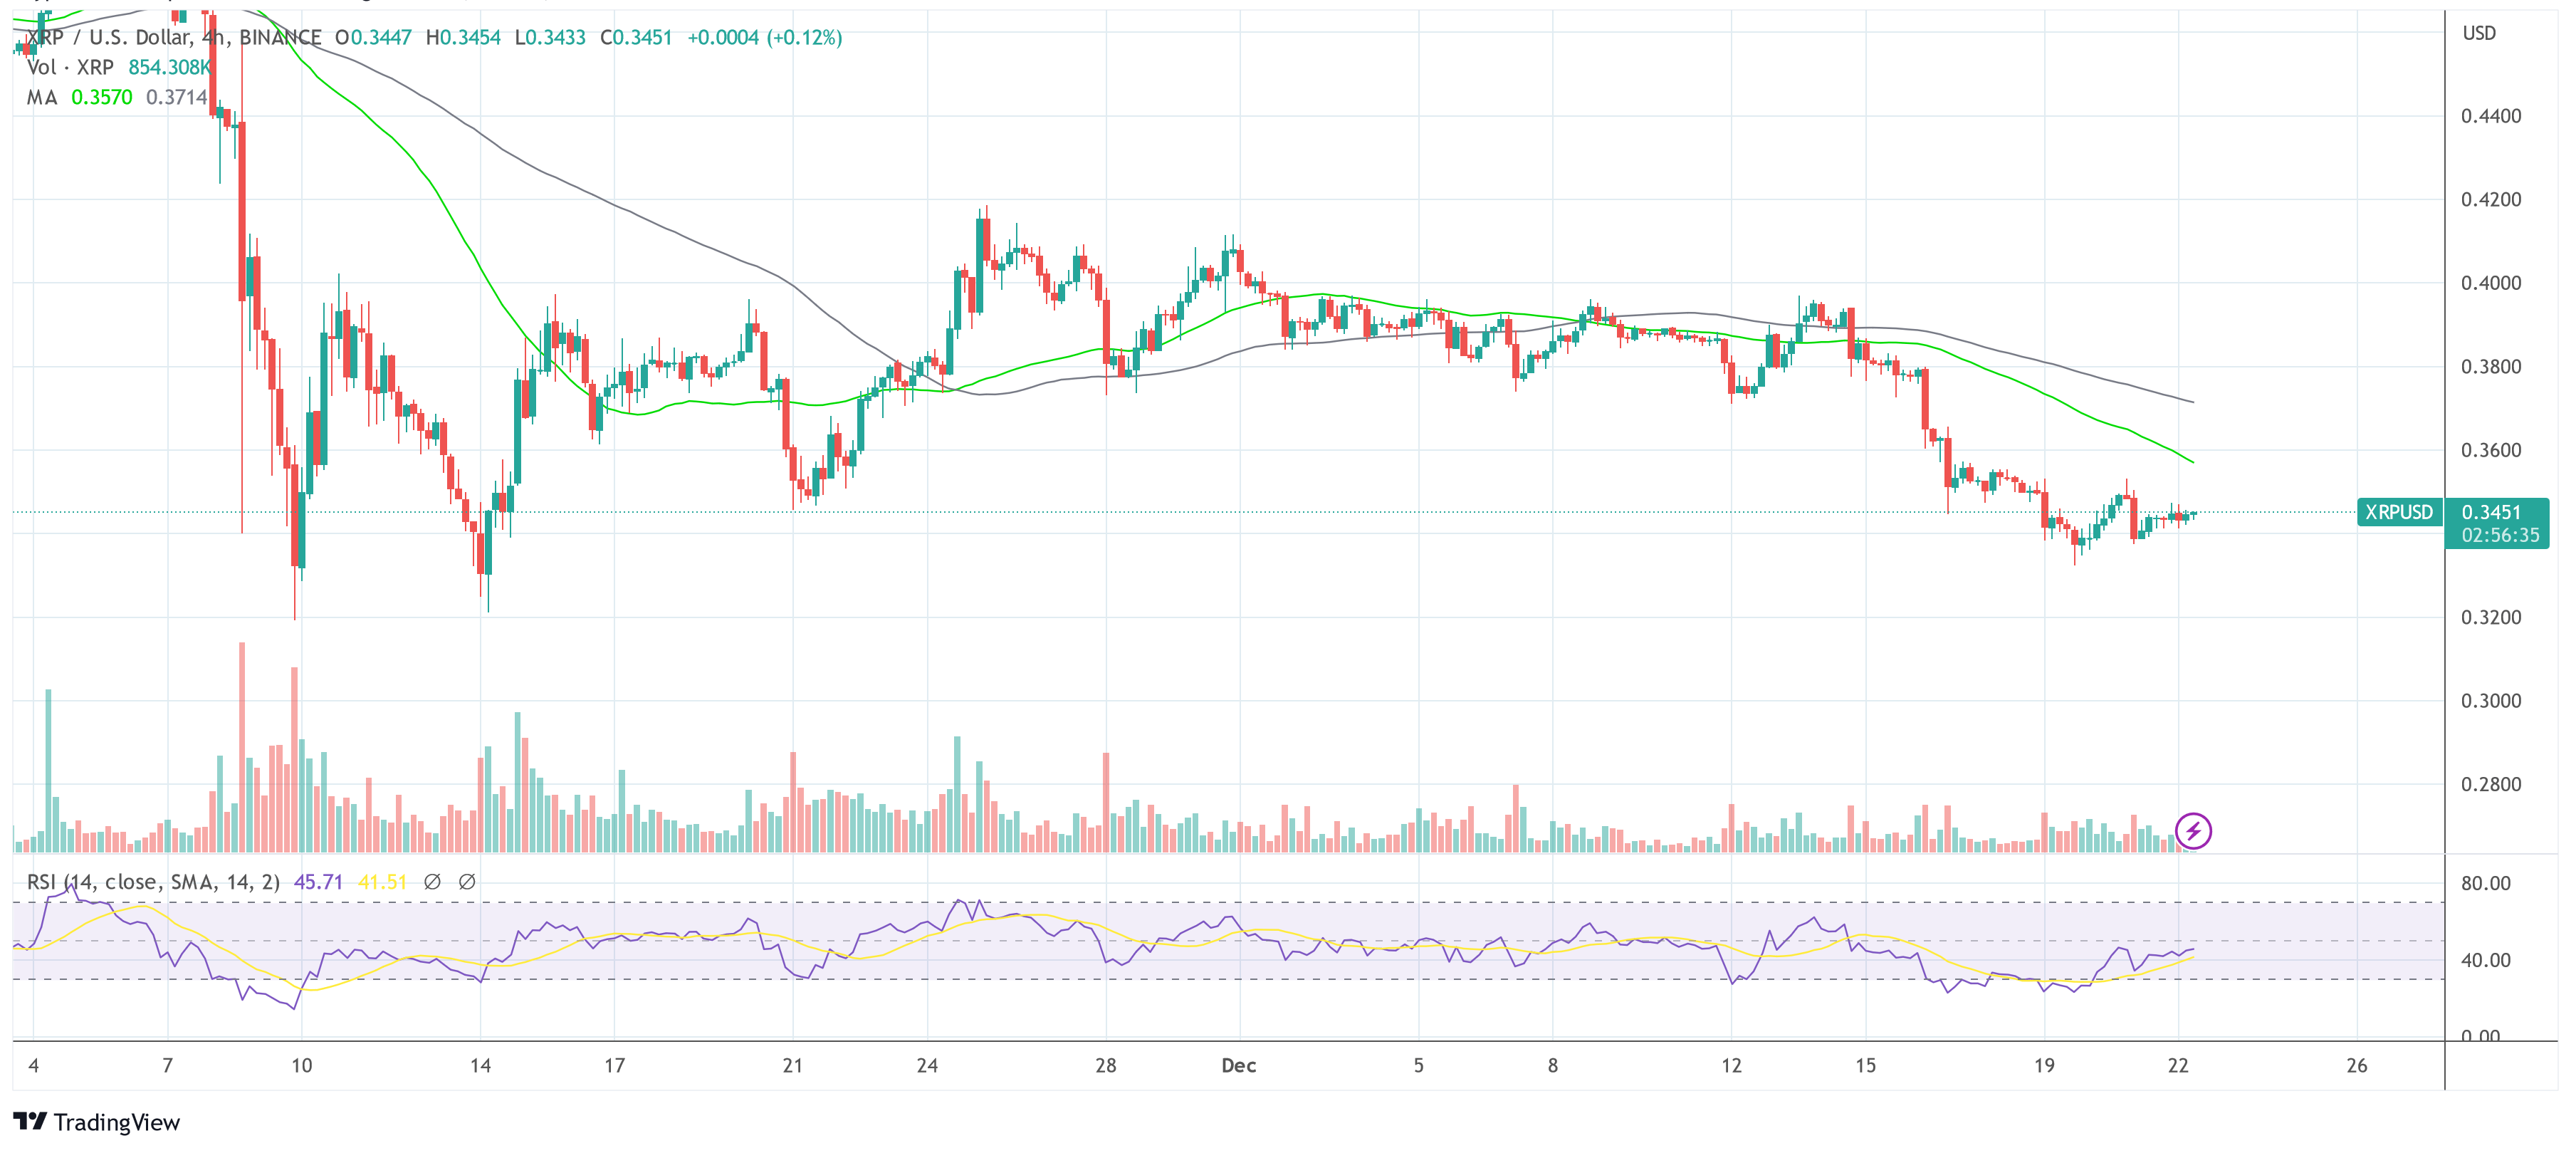This screenshot has width=2576, height=1153.
Task: Open the TradingView logo link
Action: [x=97, y=1122]
